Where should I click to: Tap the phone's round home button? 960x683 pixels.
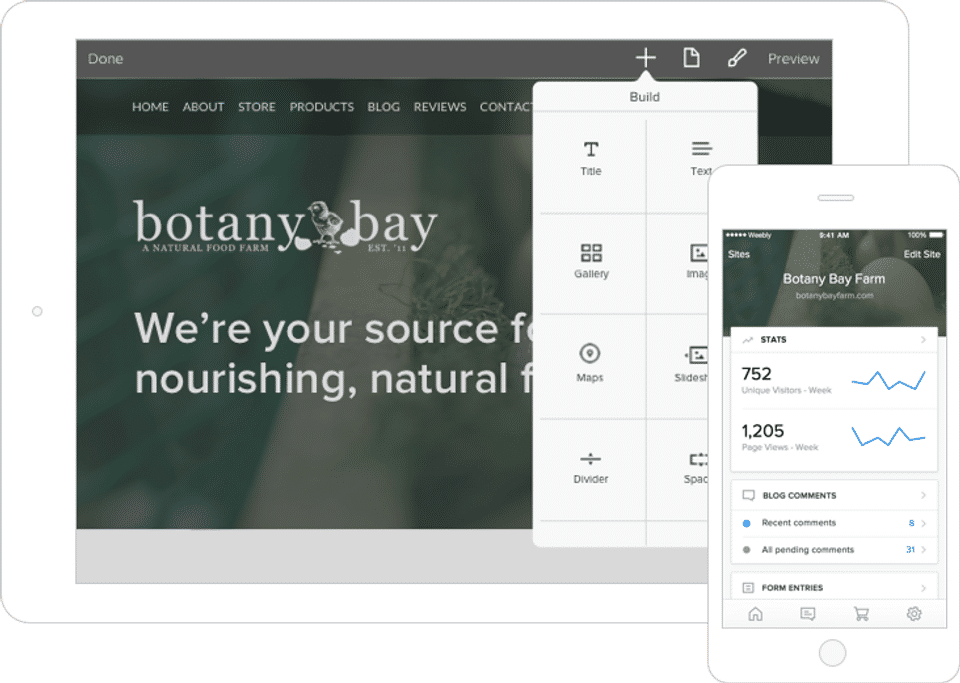tap(833, 652)
